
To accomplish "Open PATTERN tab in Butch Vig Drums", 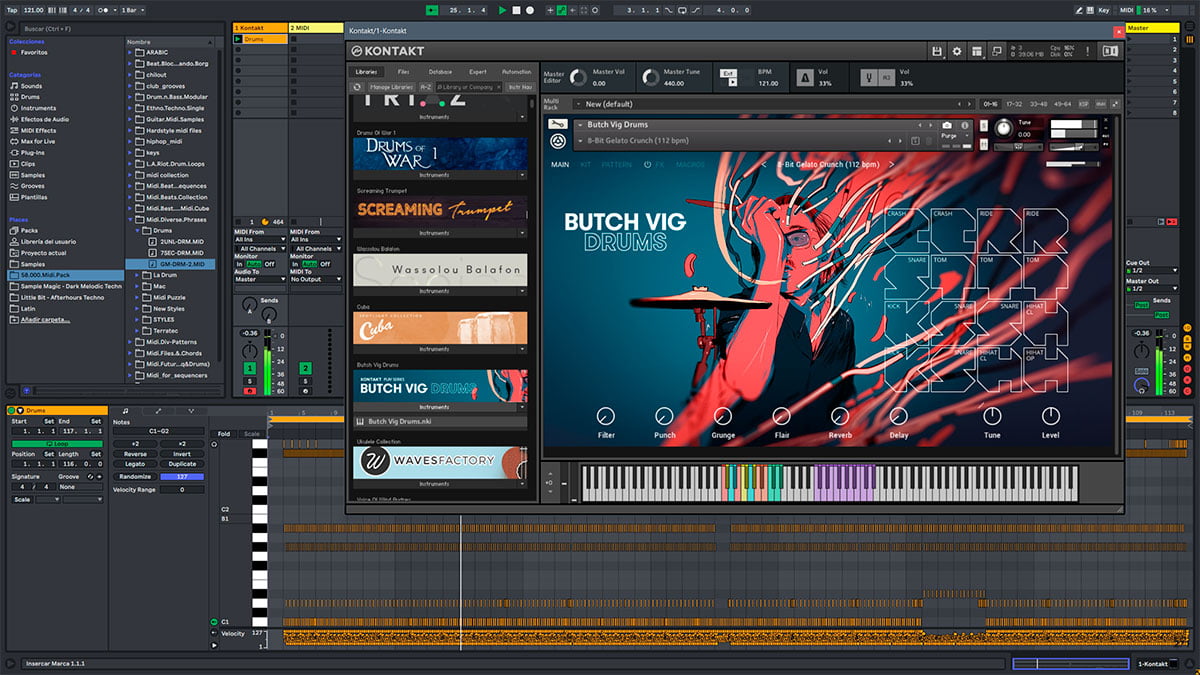I will click(616, 164).
